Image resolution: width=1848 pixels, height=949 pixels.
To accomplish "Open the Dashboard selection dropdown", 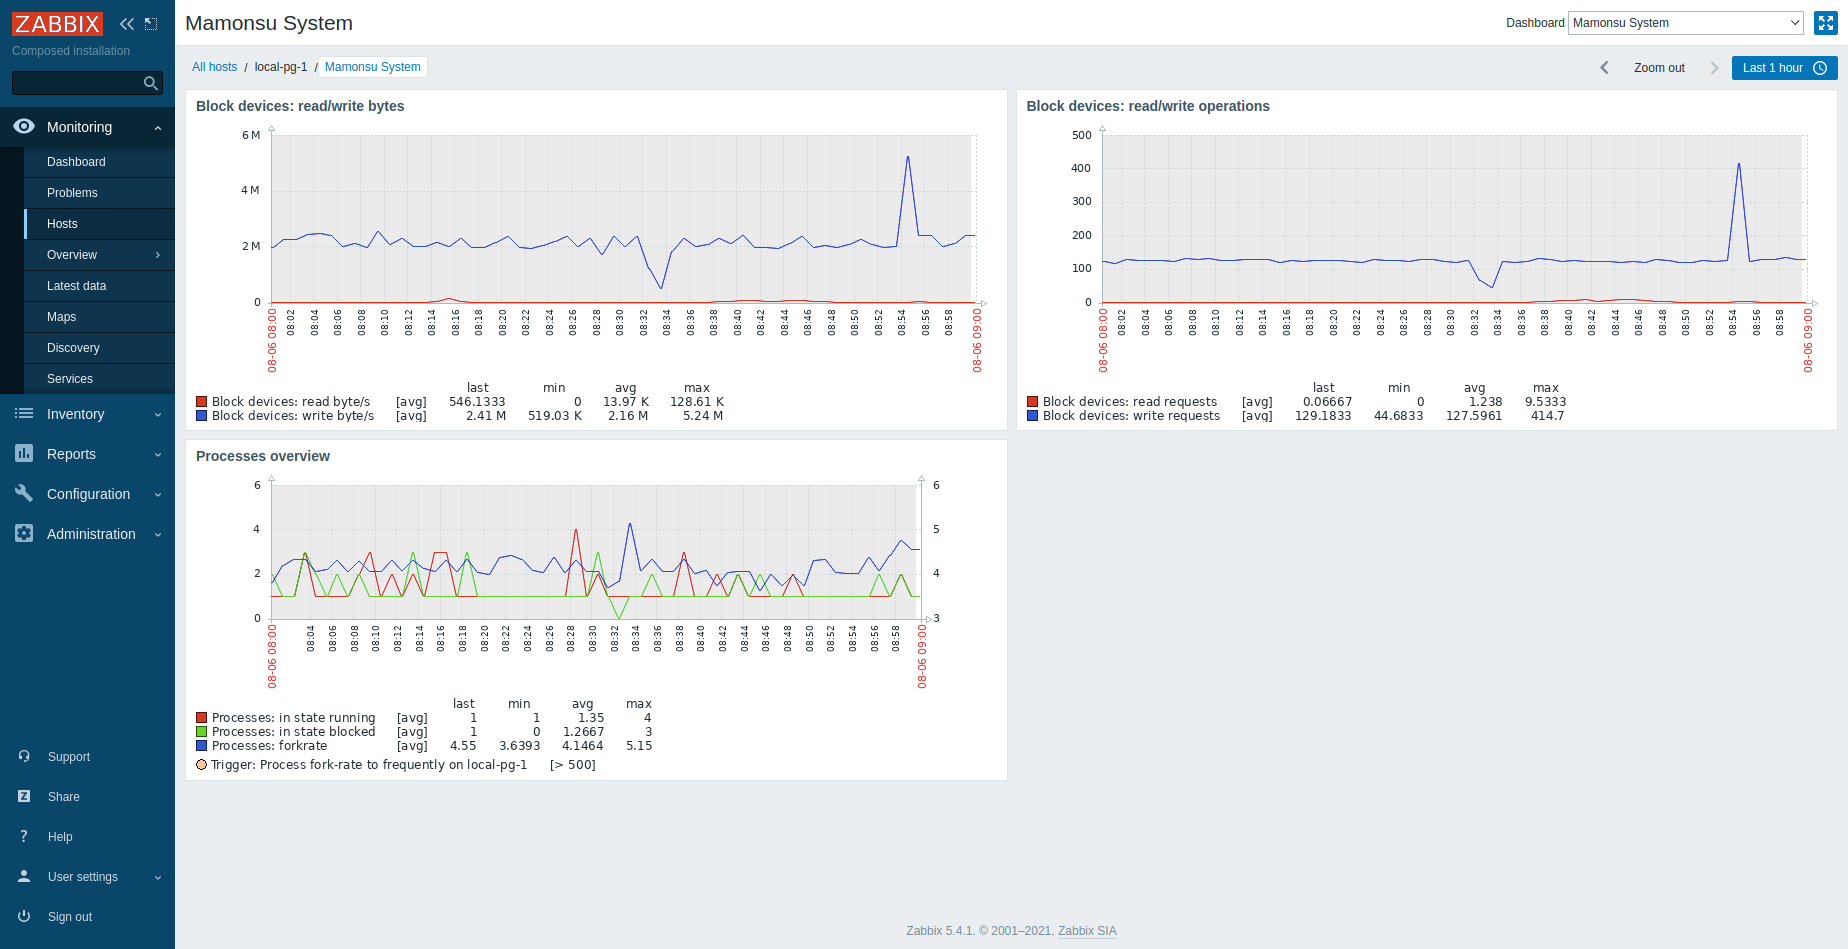I will pyautogui.click(x=1686, y=23).
